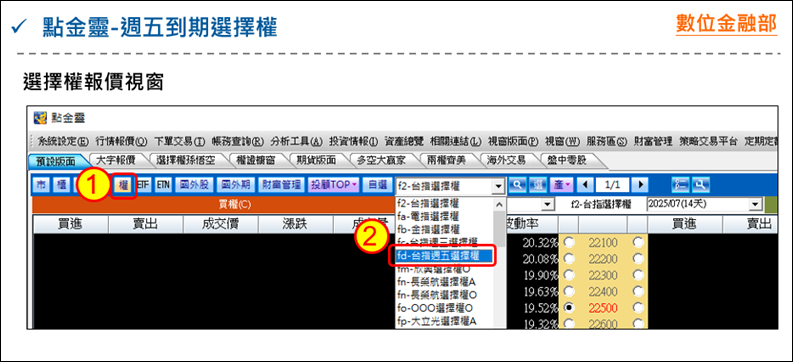Screen dimensions: 793x362
Task: Select the left radio button beside strike 22500
Action: pos(570,307)
